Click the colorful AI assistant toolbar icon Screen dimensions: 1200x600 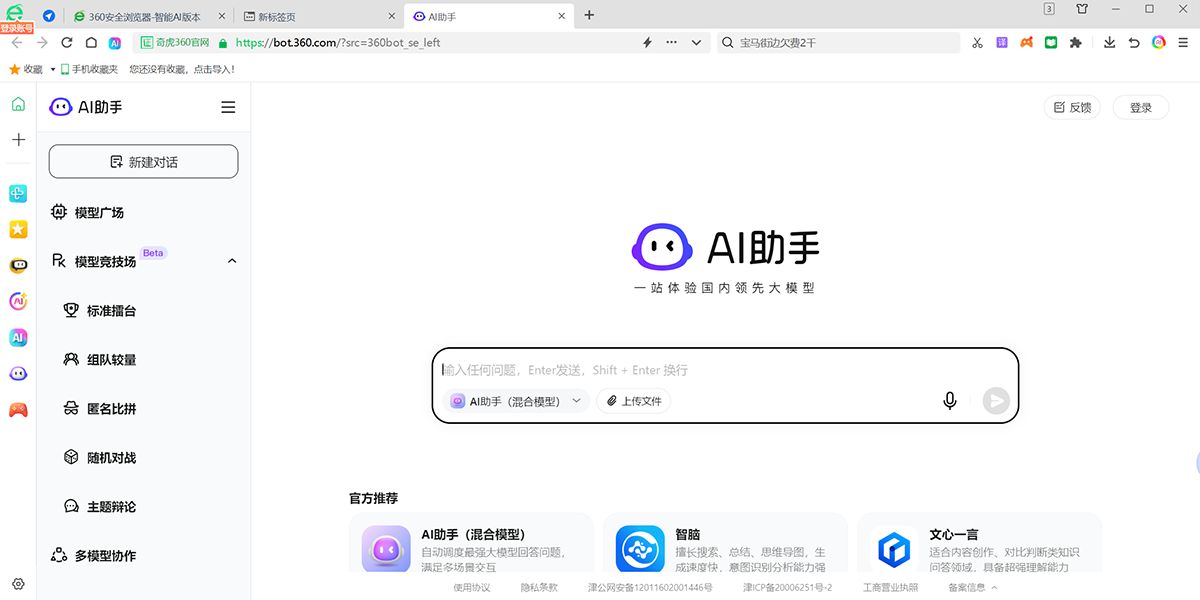pos(1158,42)
